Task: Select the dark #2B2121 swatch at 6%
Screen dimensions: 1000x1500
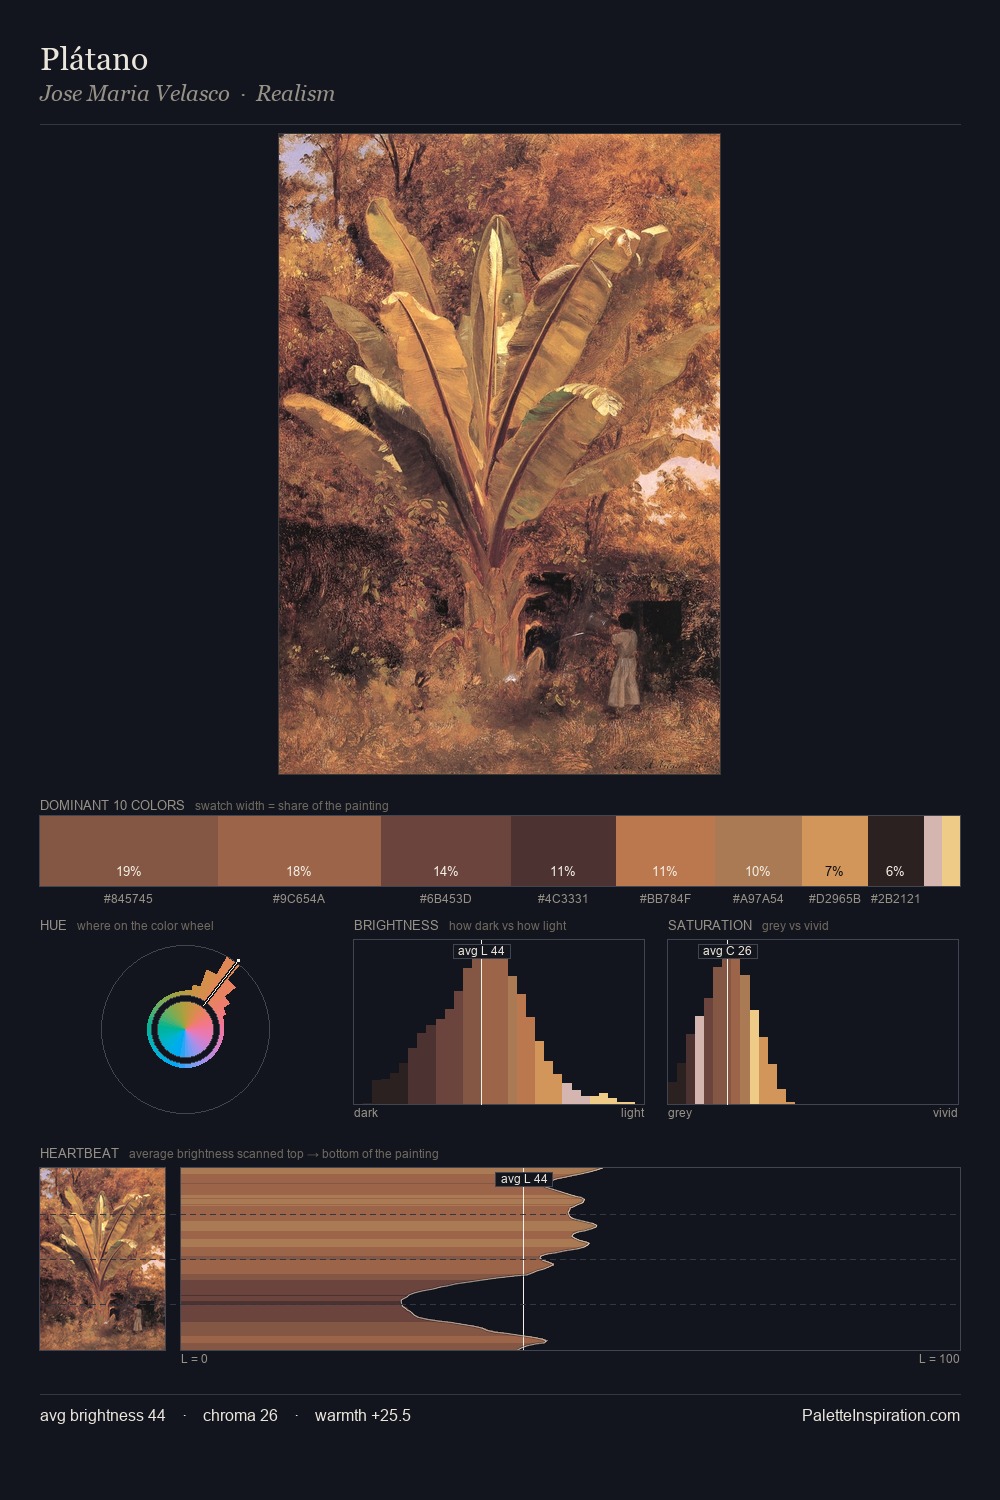Action: coord(896,851)
